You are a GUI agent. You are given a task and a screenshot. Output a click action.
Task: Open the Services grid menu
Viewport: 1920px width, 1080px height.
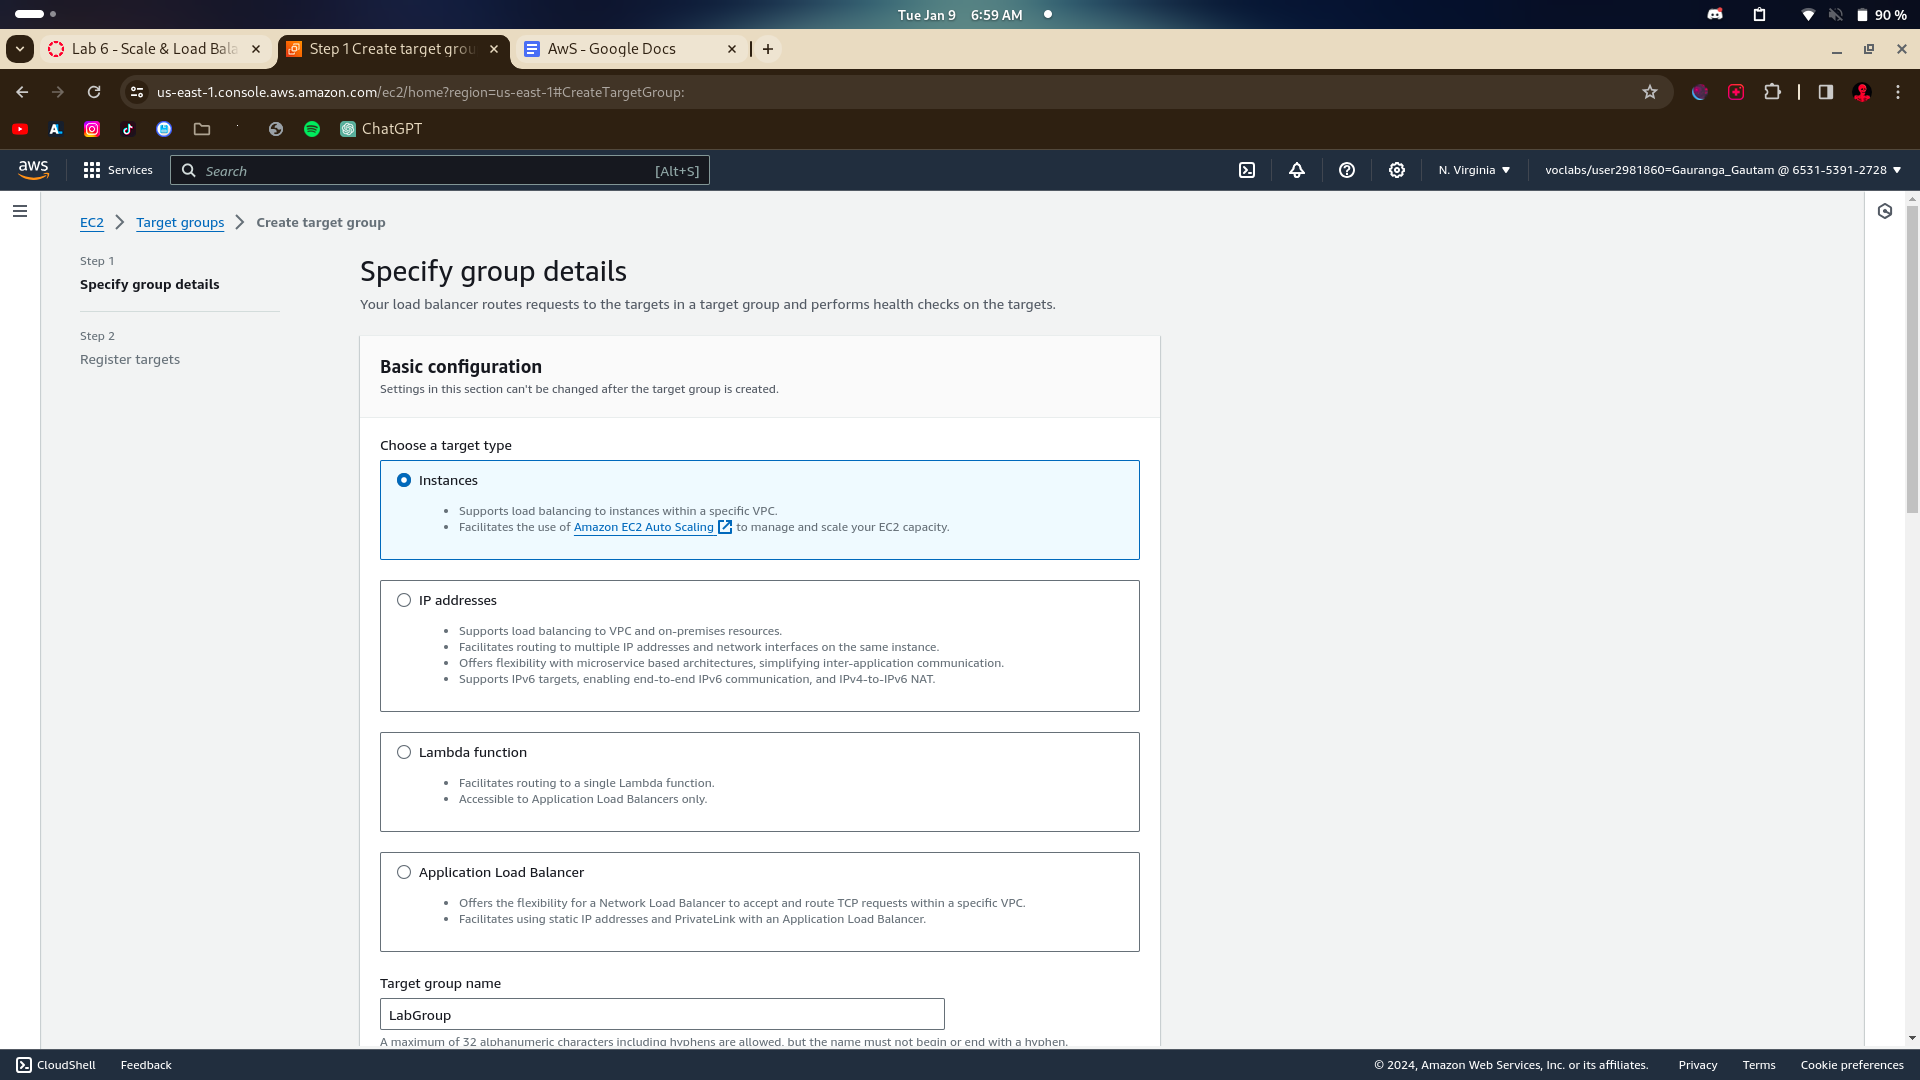(118, 170)
